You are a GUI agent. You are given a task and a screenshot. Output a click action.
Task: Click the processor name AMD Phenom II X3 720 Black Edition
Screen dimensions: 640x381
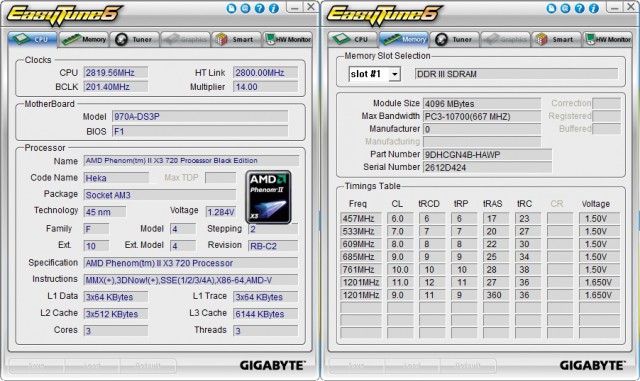click(x=191, y=160)
